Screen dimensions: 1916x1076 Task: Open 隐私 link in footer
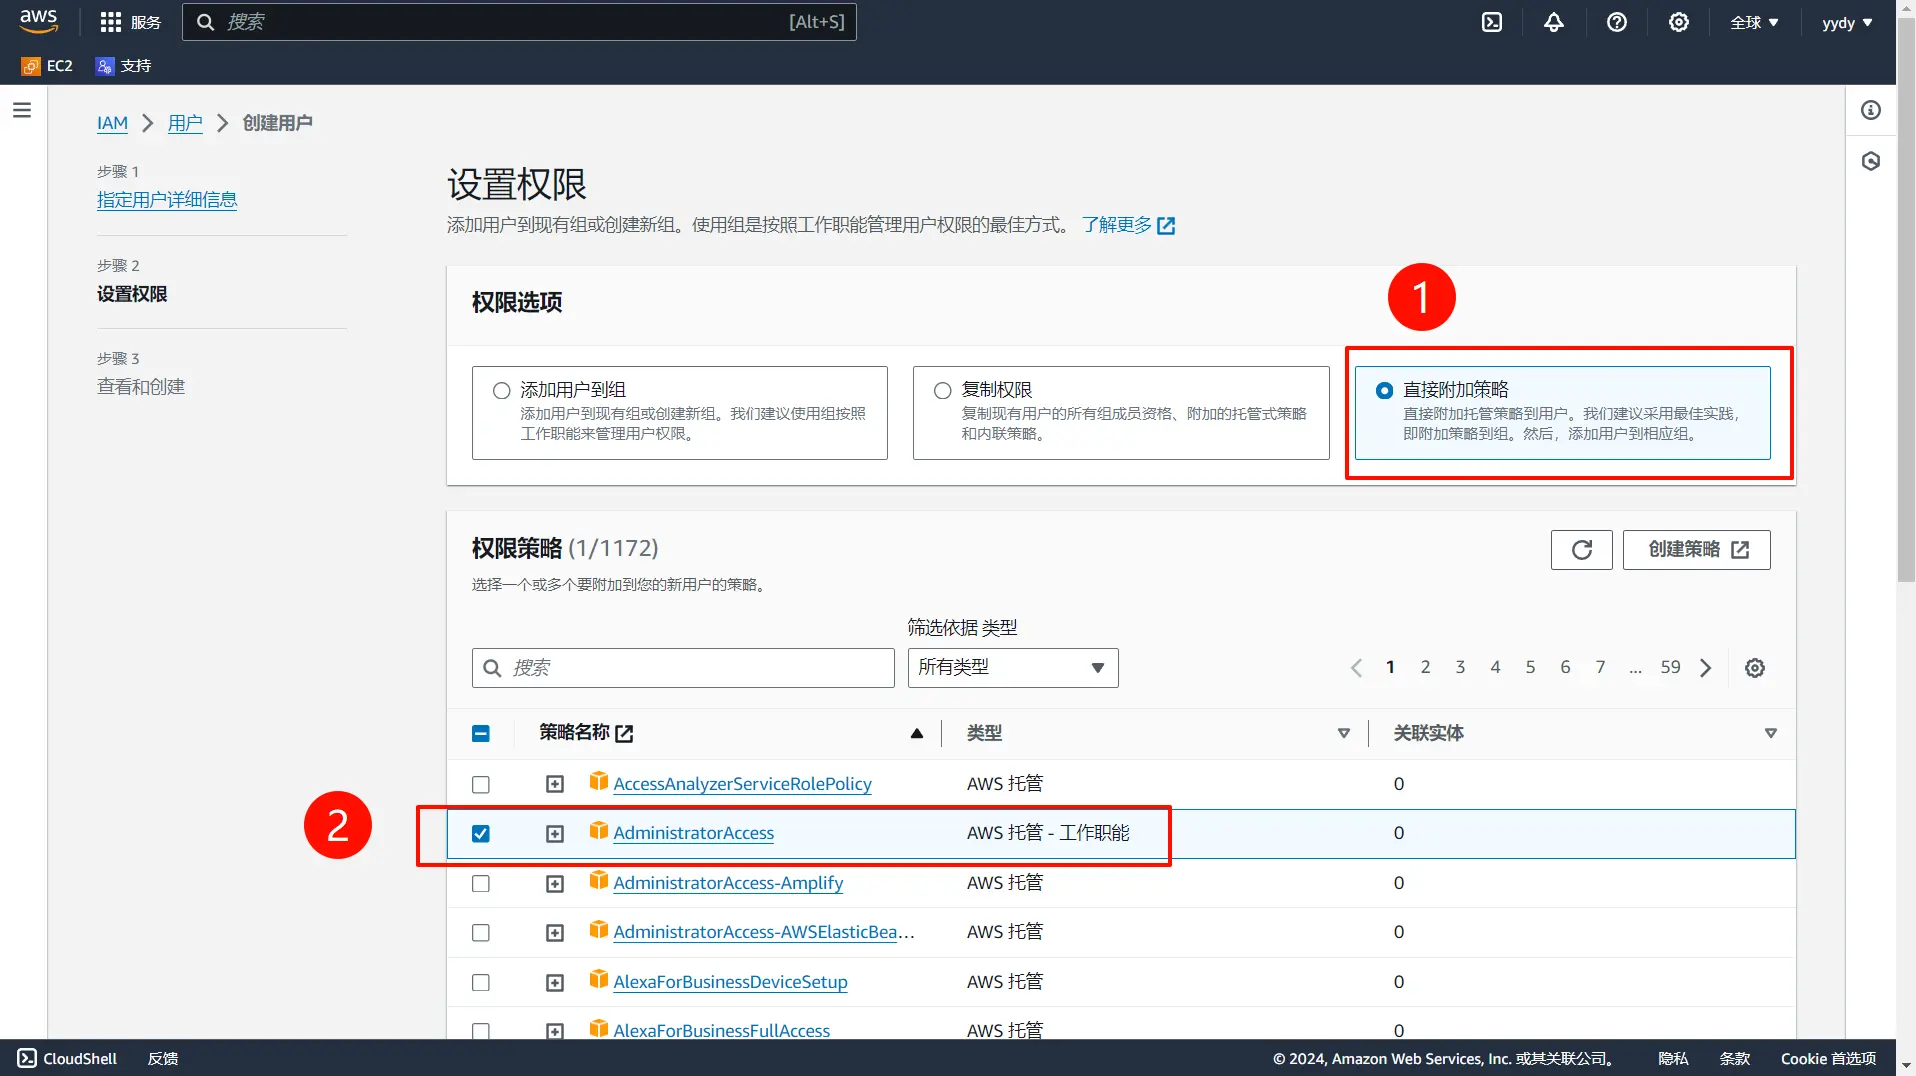[x=1672, y=1058]
